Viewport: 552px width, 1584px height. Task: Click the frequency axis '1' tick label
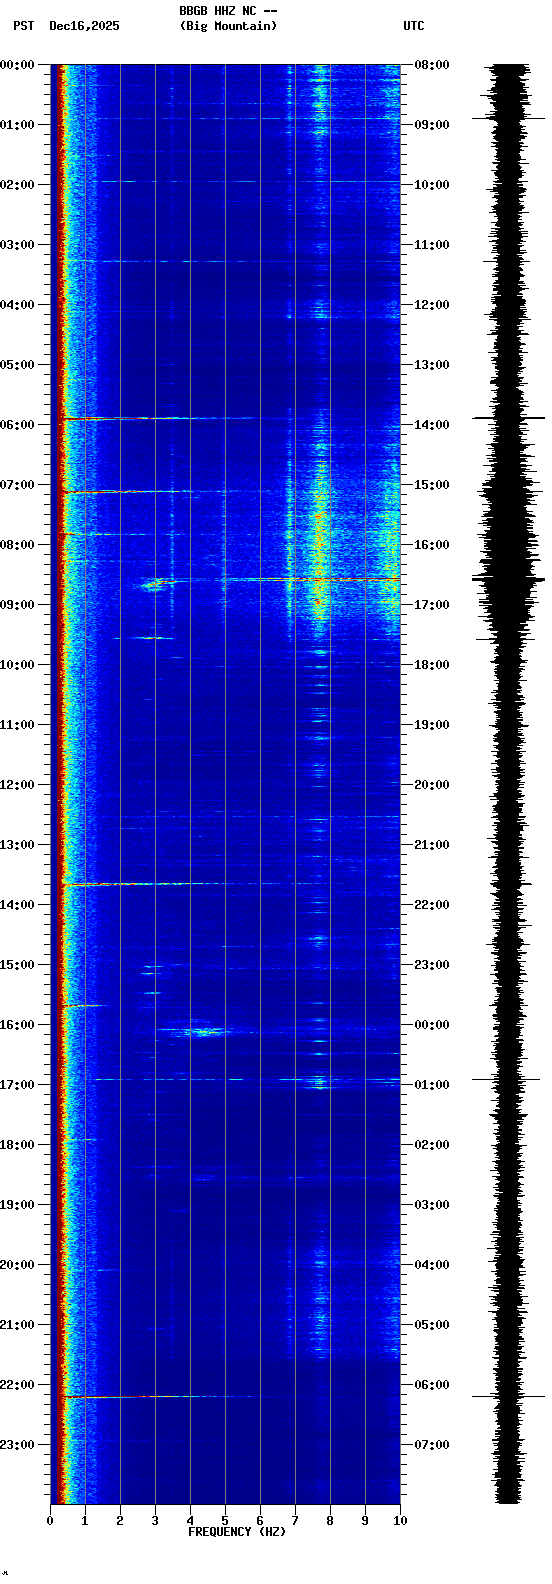(x=85, y=1521)
